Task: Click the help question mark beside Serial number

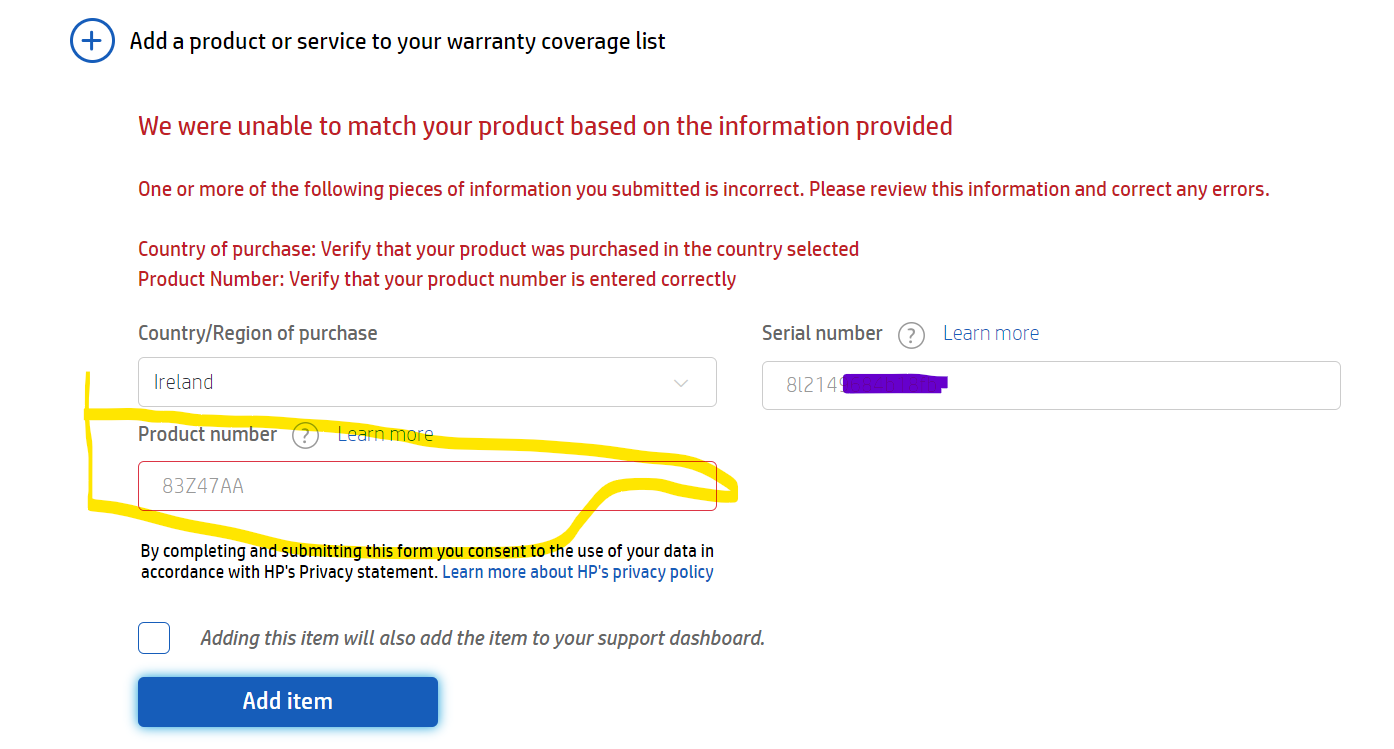Action: point(911,335)
